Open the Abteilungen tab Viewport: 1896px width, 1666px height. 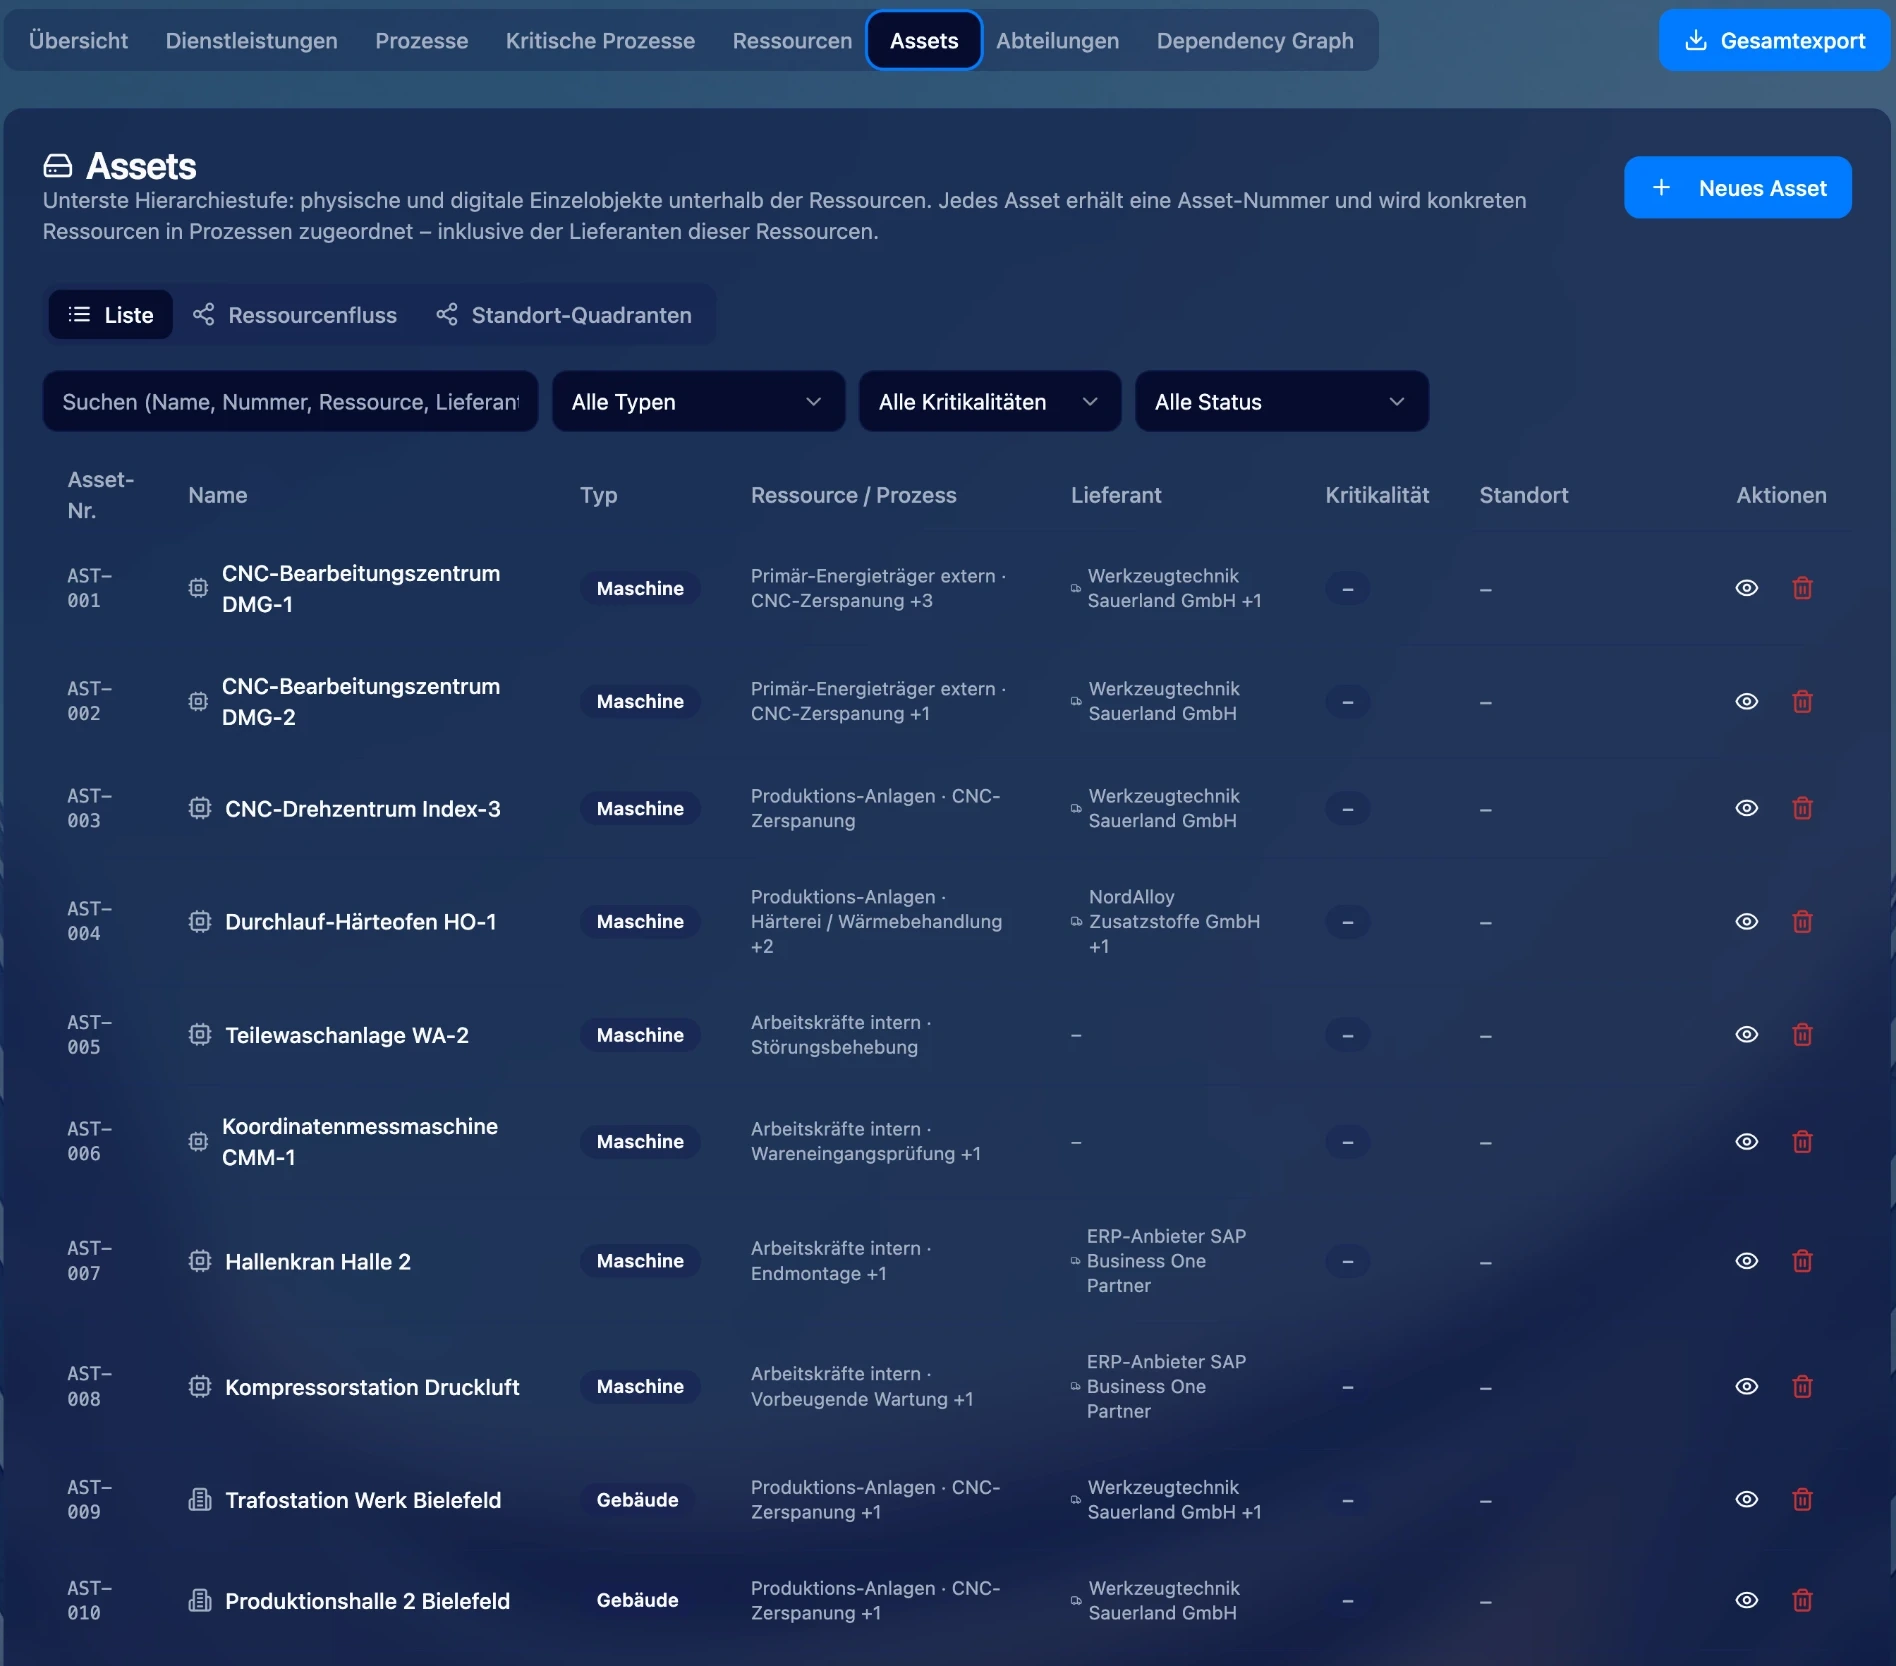(x=1057, y=40)
